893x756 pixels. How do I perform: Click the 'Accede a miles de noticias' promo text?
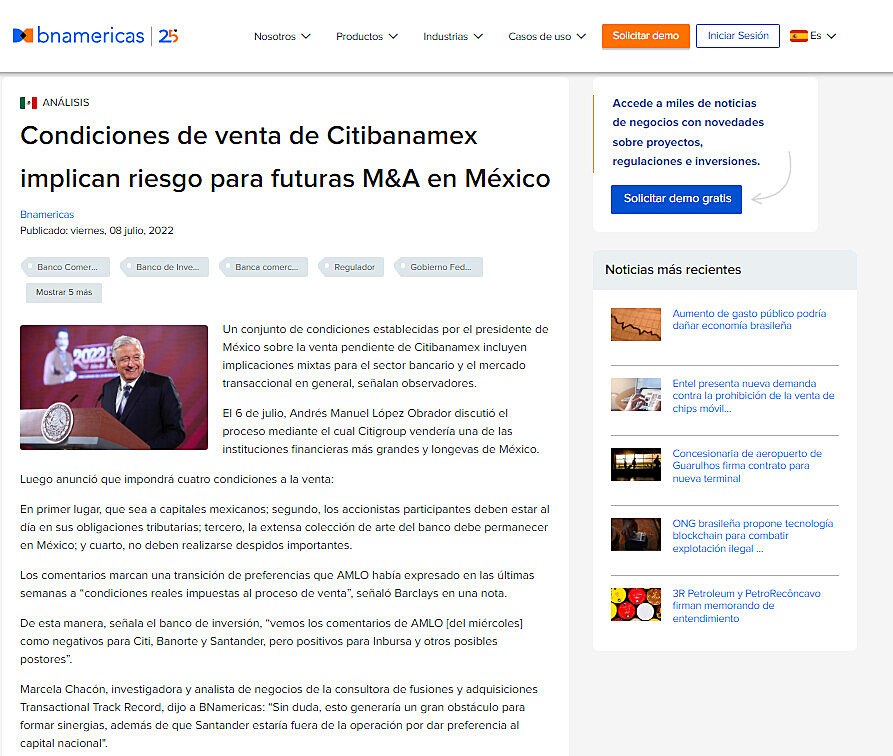(688, 132)
